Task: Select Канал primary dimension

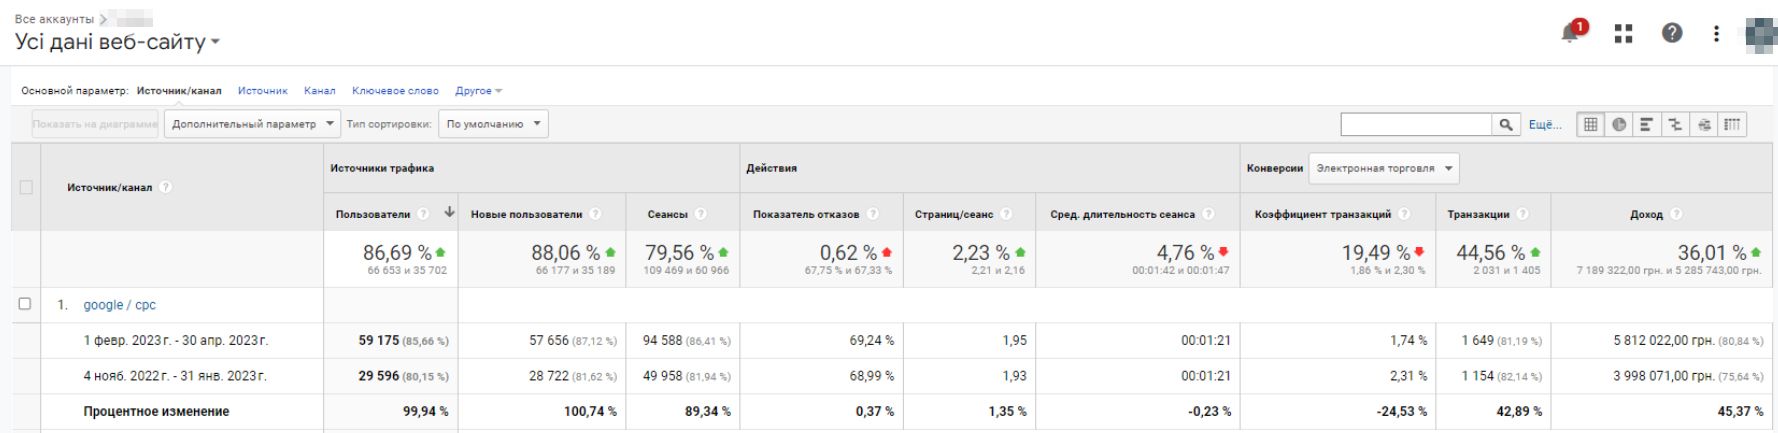Action: coord(320,91)
